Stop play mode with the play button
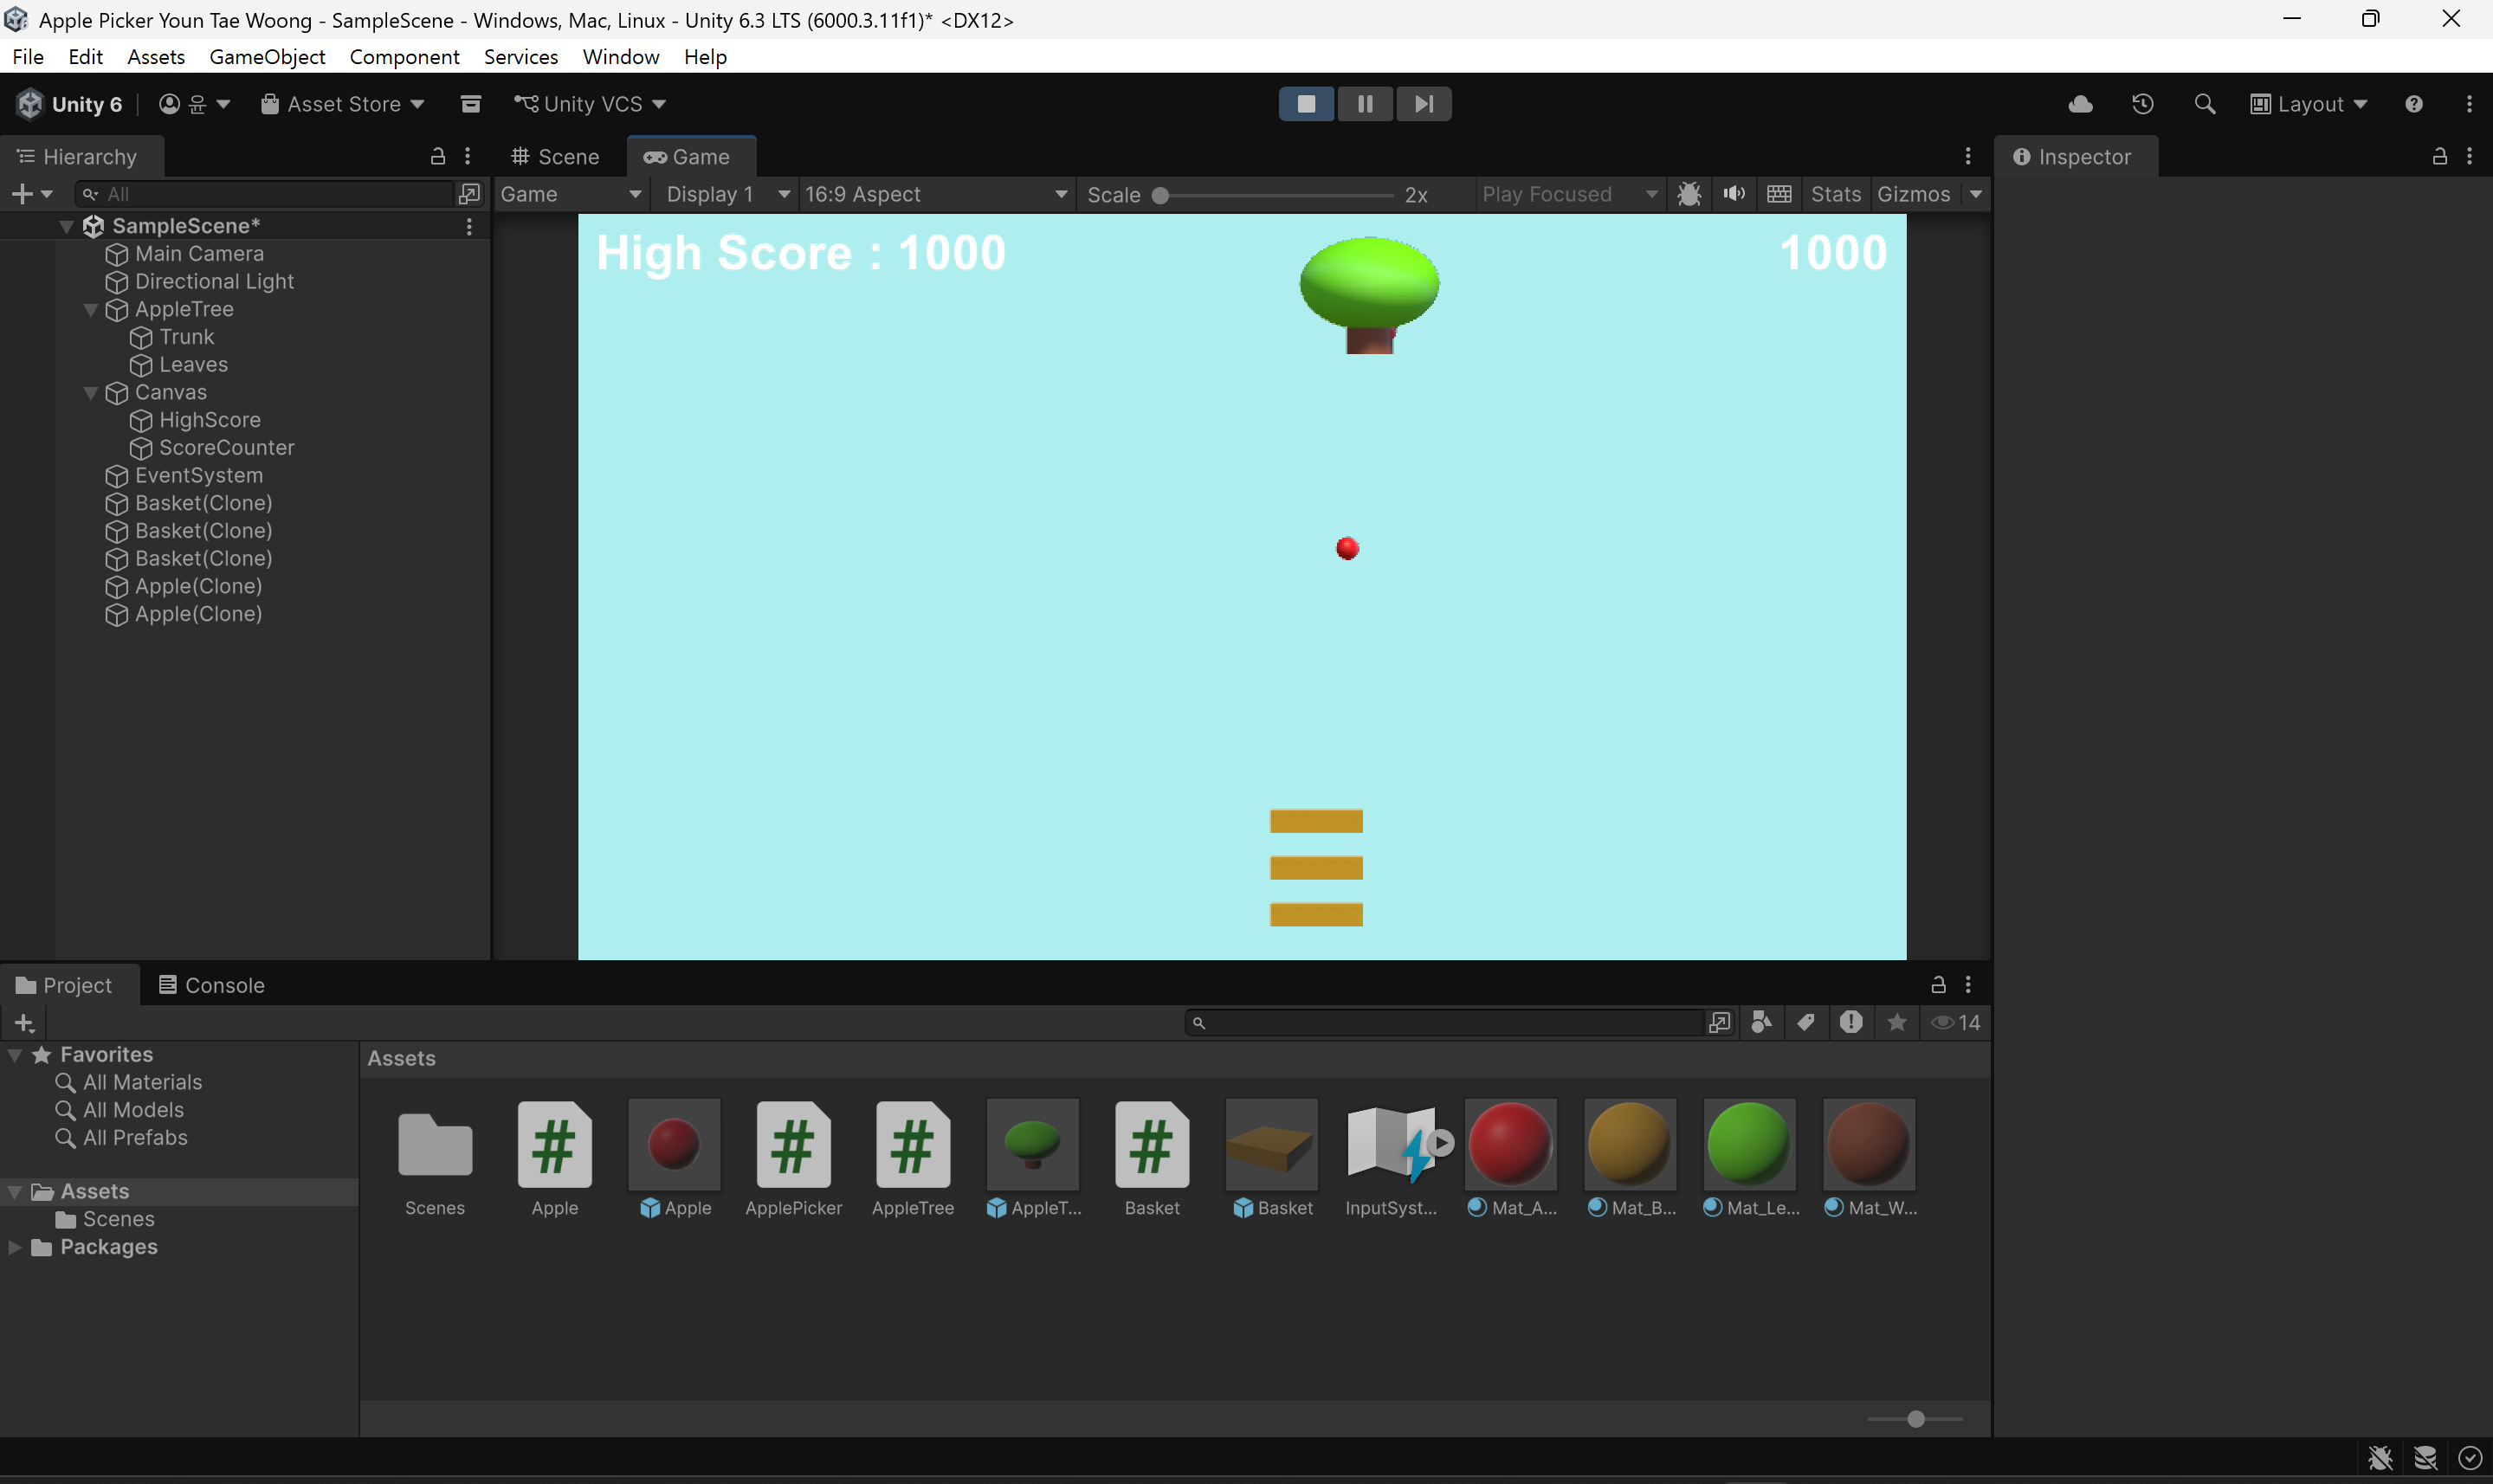 (x=1306, y=104)
